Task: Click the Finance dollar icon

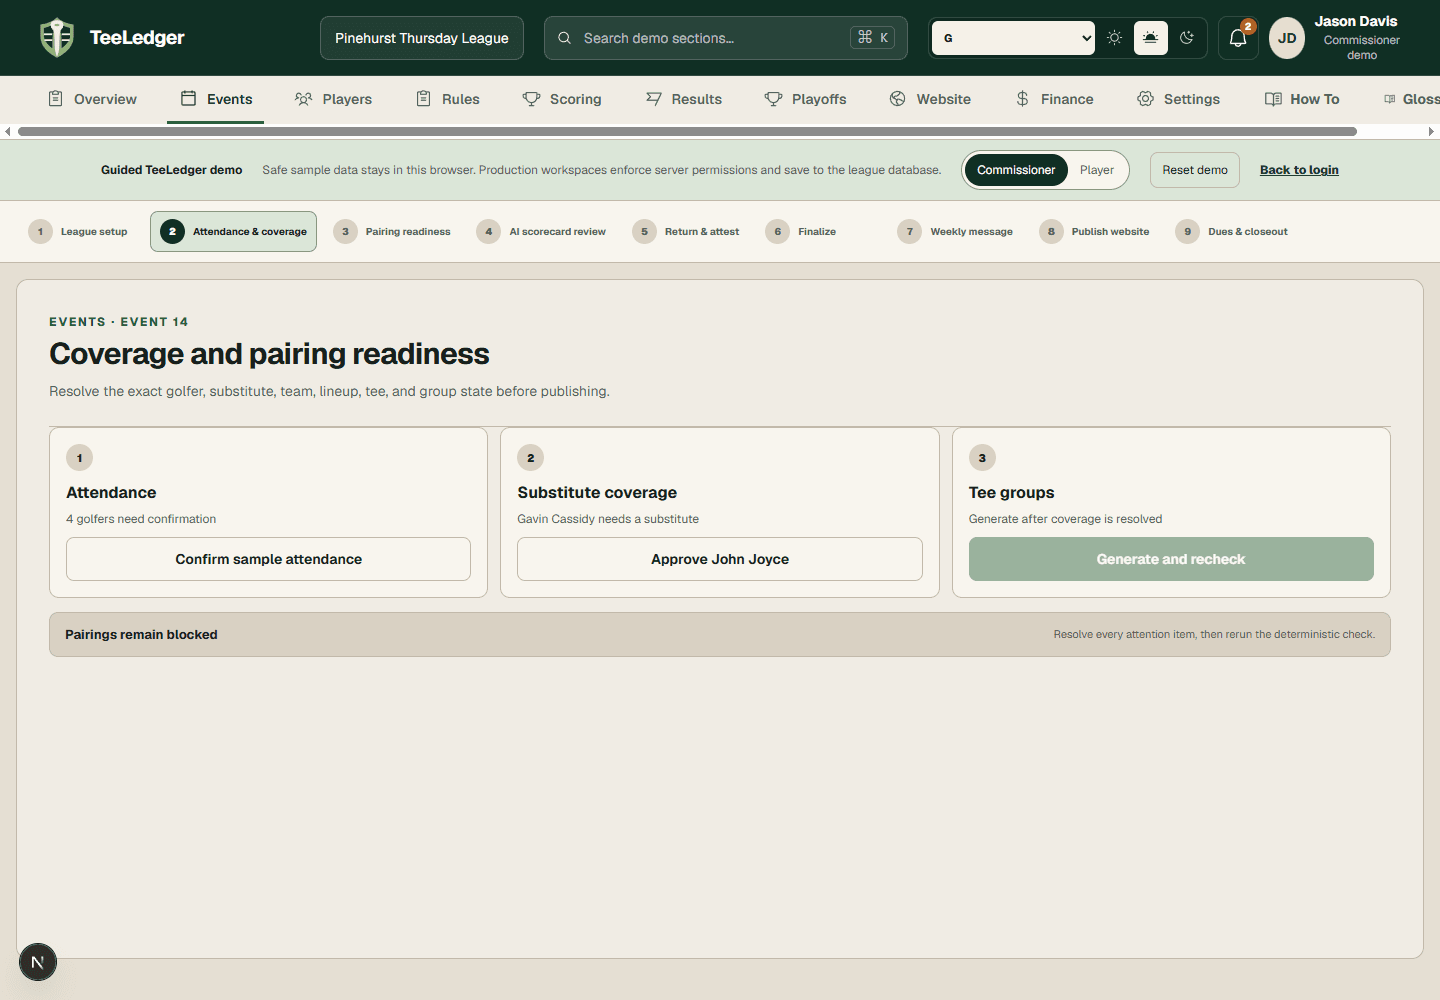Action: click(x=1022, y=99)
